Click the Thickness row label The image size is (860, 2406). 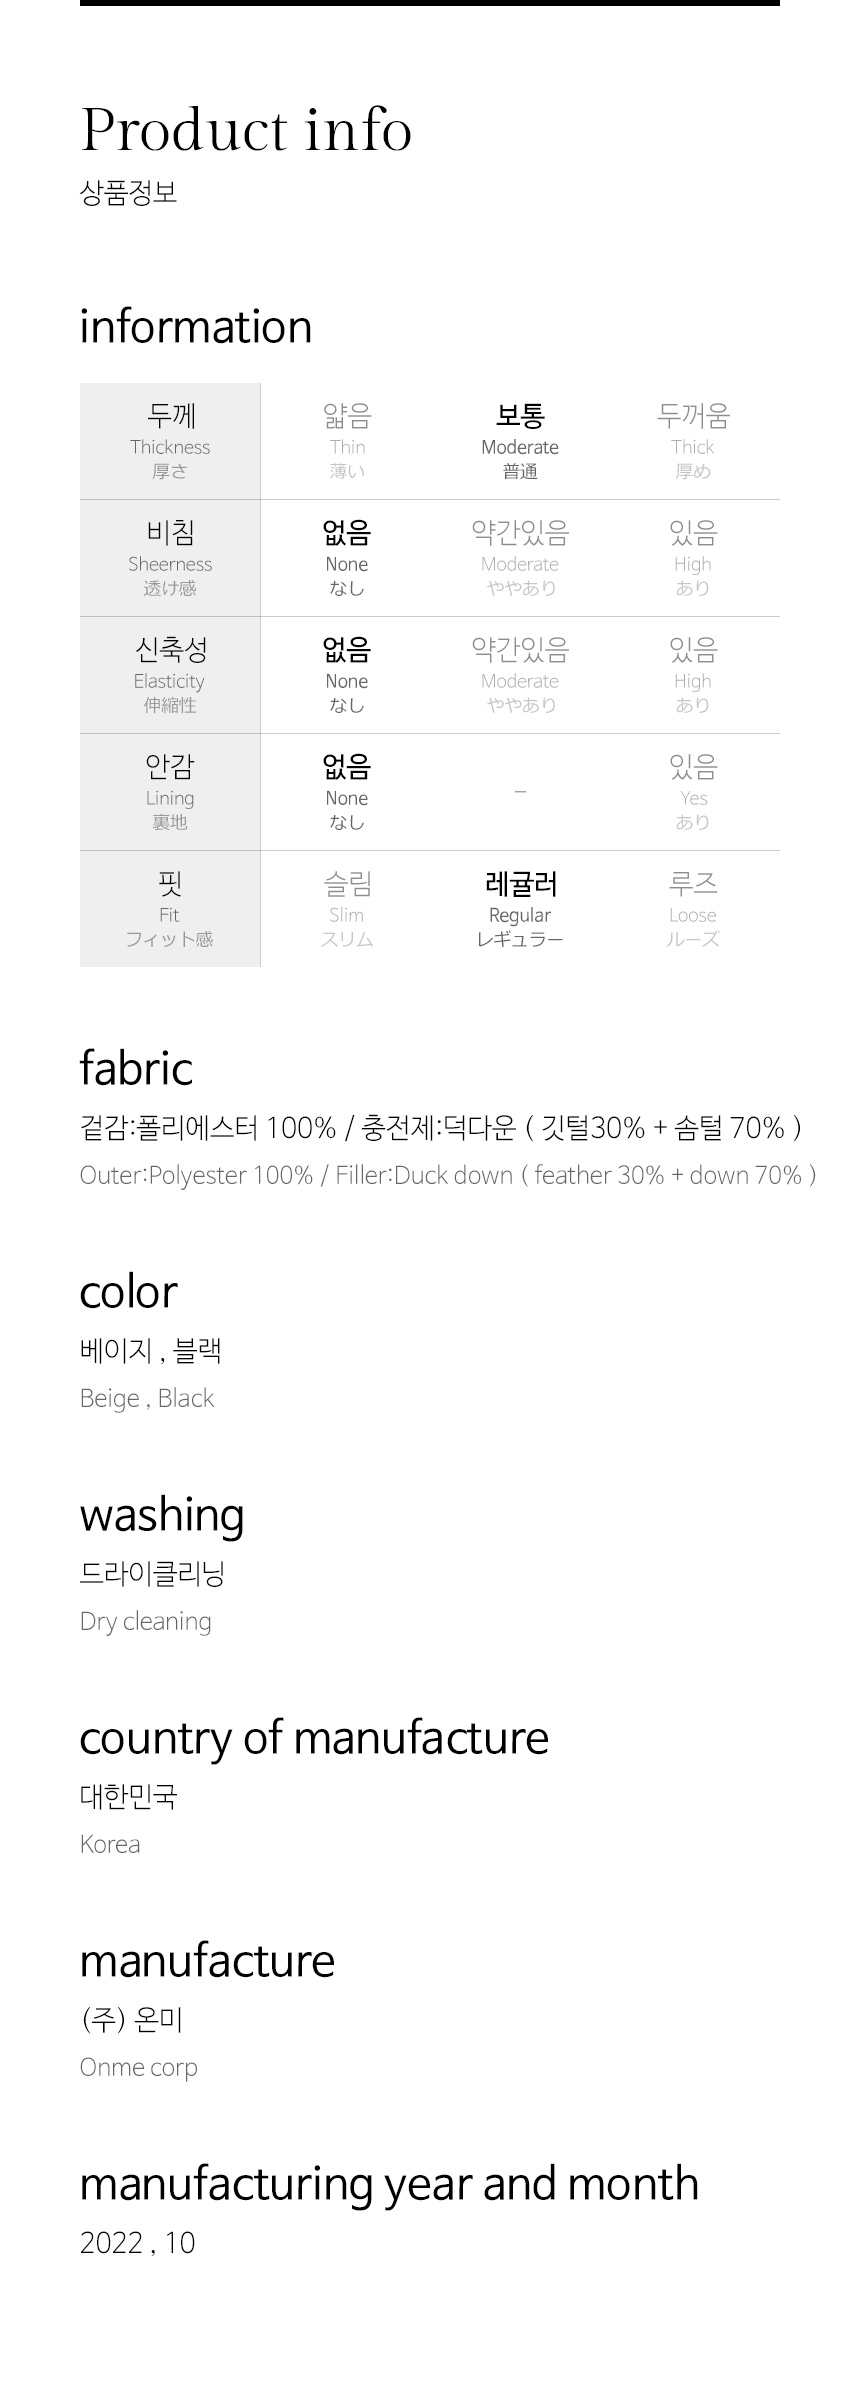click(170, 441)
